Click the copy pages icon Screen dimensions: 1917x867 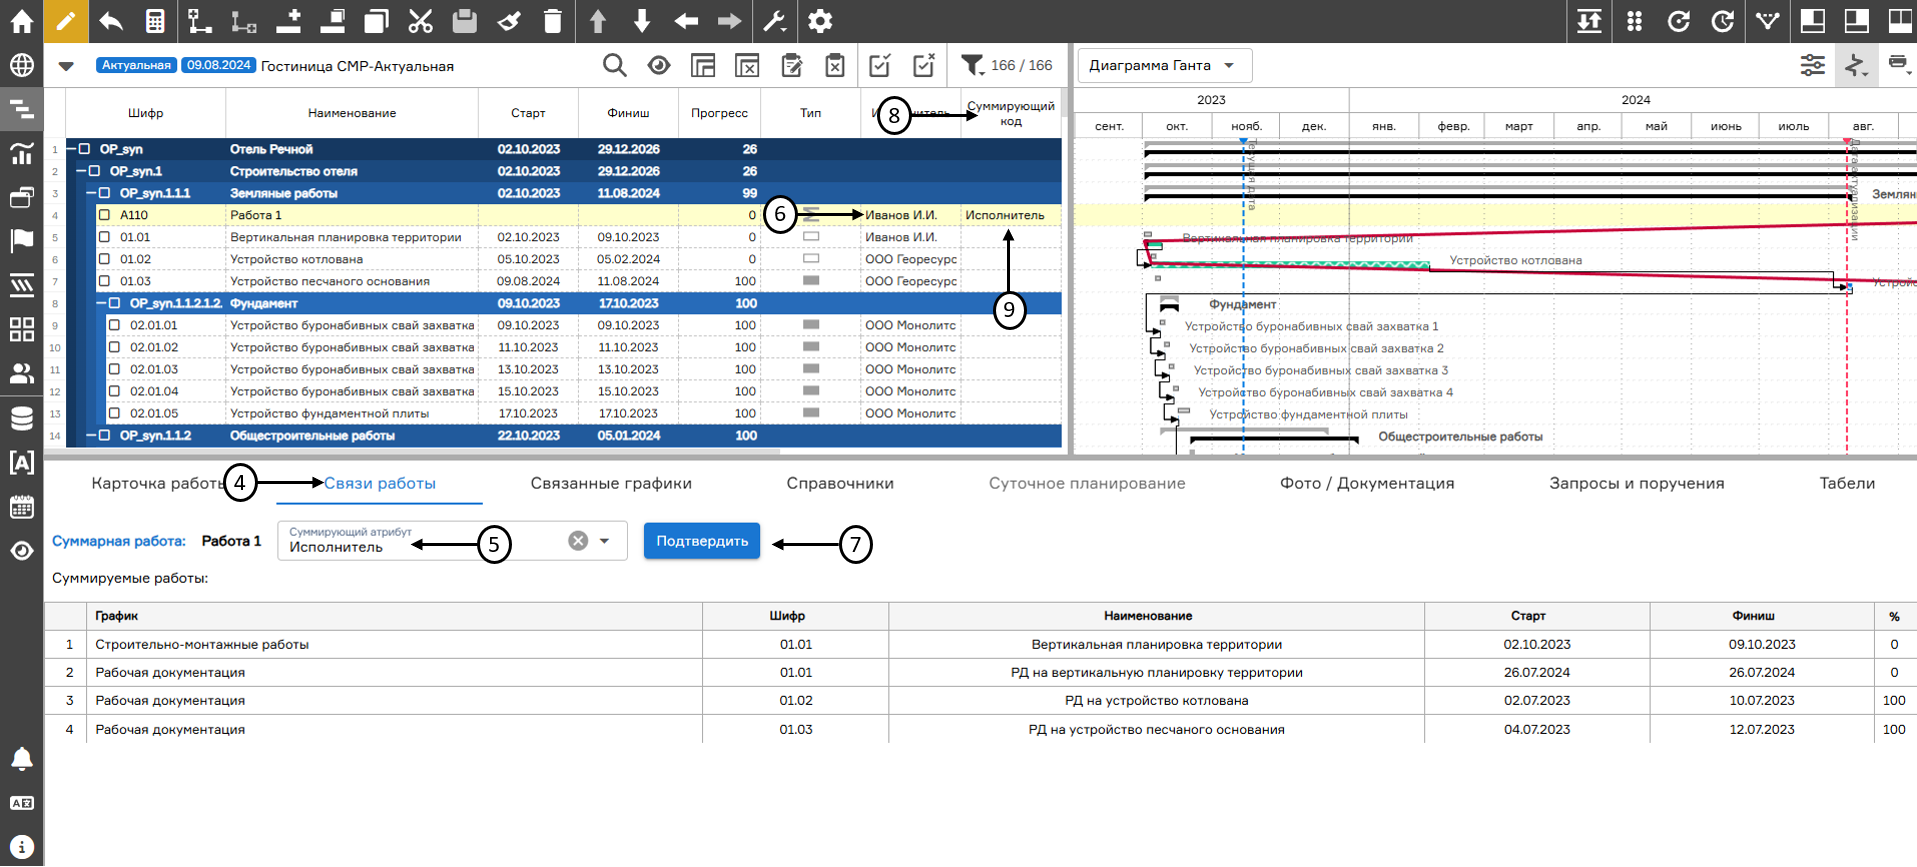click(376, 21)
